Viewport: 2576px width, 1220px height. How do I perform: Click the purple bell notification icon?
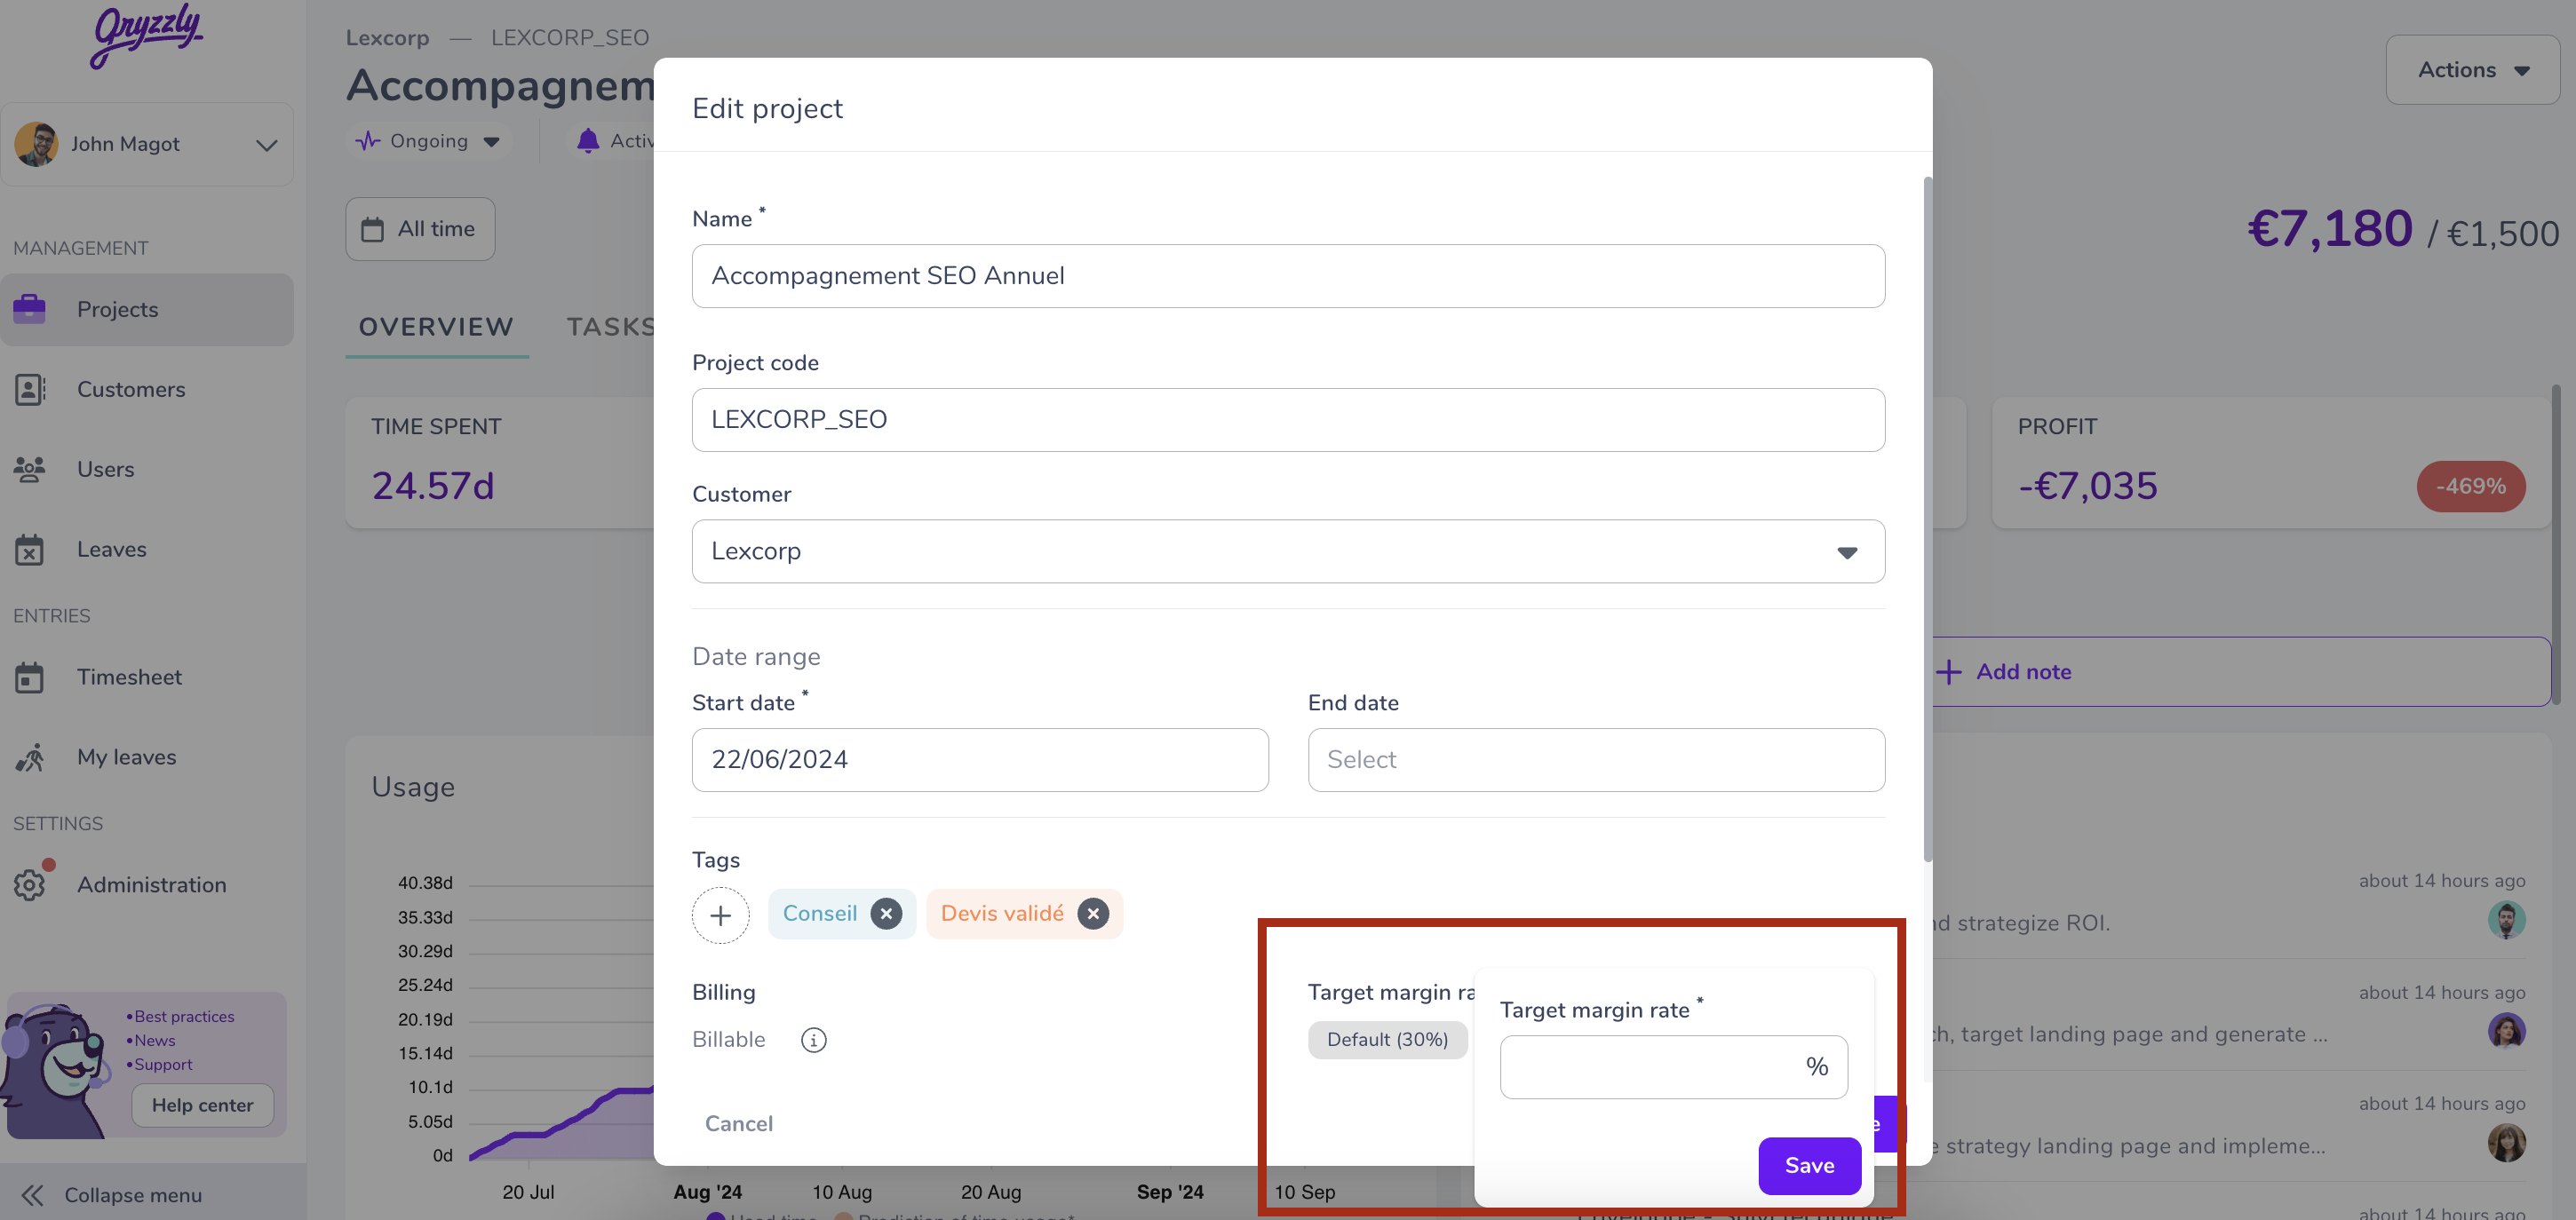tap(588, 141)
